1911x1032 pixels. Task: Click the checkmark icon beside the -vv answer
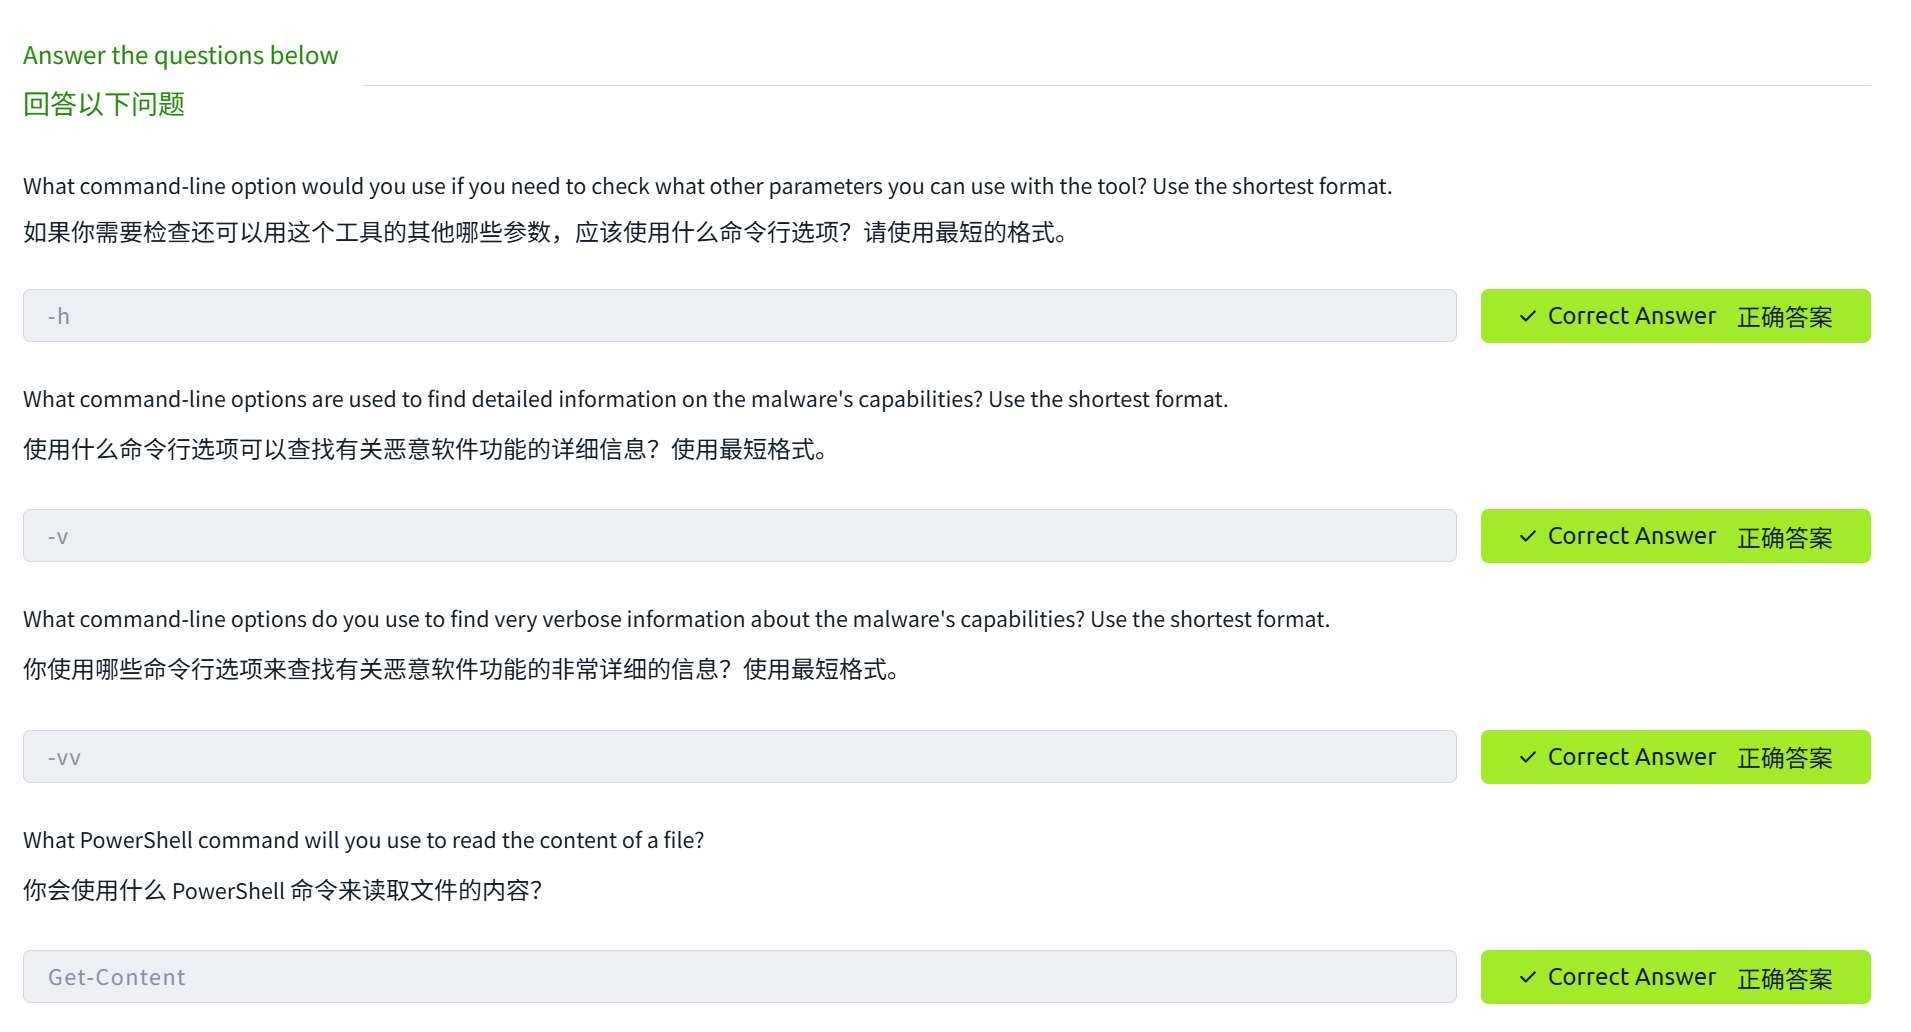click(x=1527, y=758)
